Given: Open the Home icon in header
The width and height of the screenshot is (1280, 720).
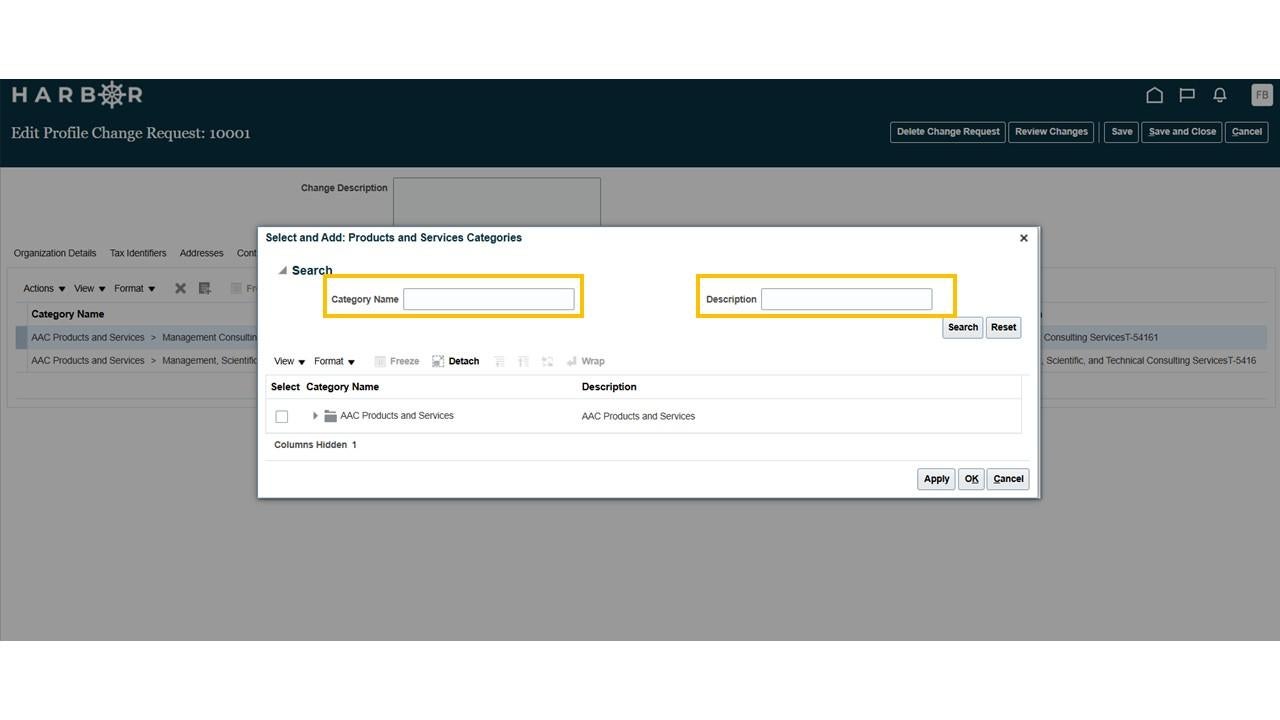Looking at the screenshot, I should click(1154, 95).
